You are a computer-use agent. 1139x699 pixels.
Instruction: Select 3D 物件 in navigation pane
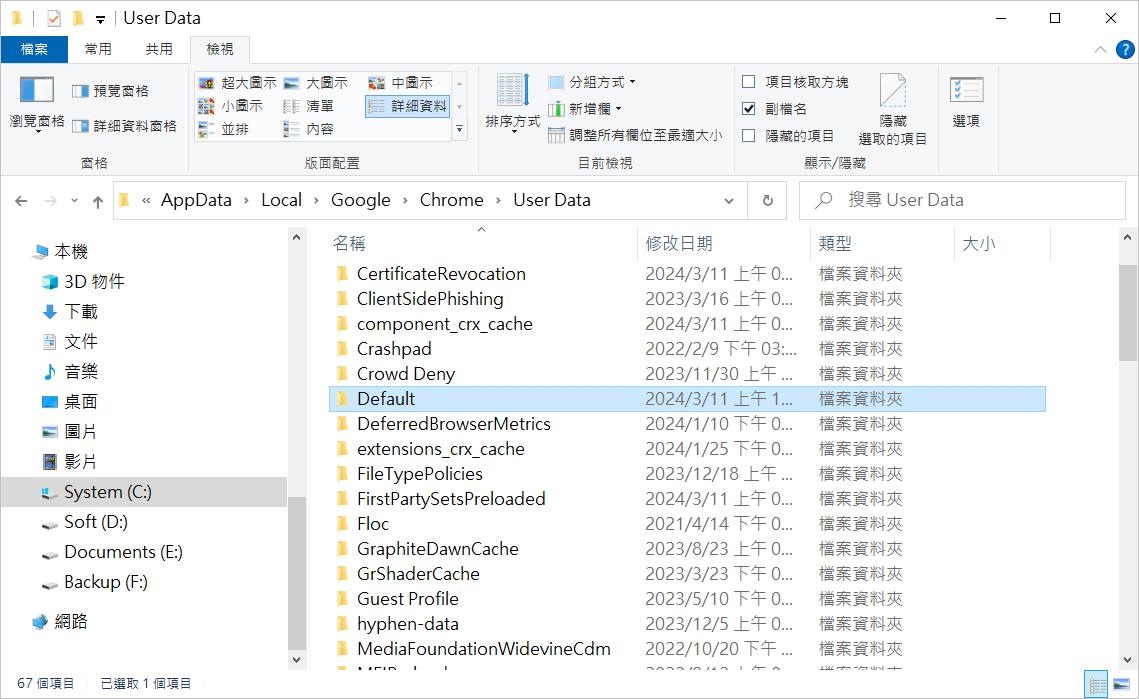tap(83, 281)
